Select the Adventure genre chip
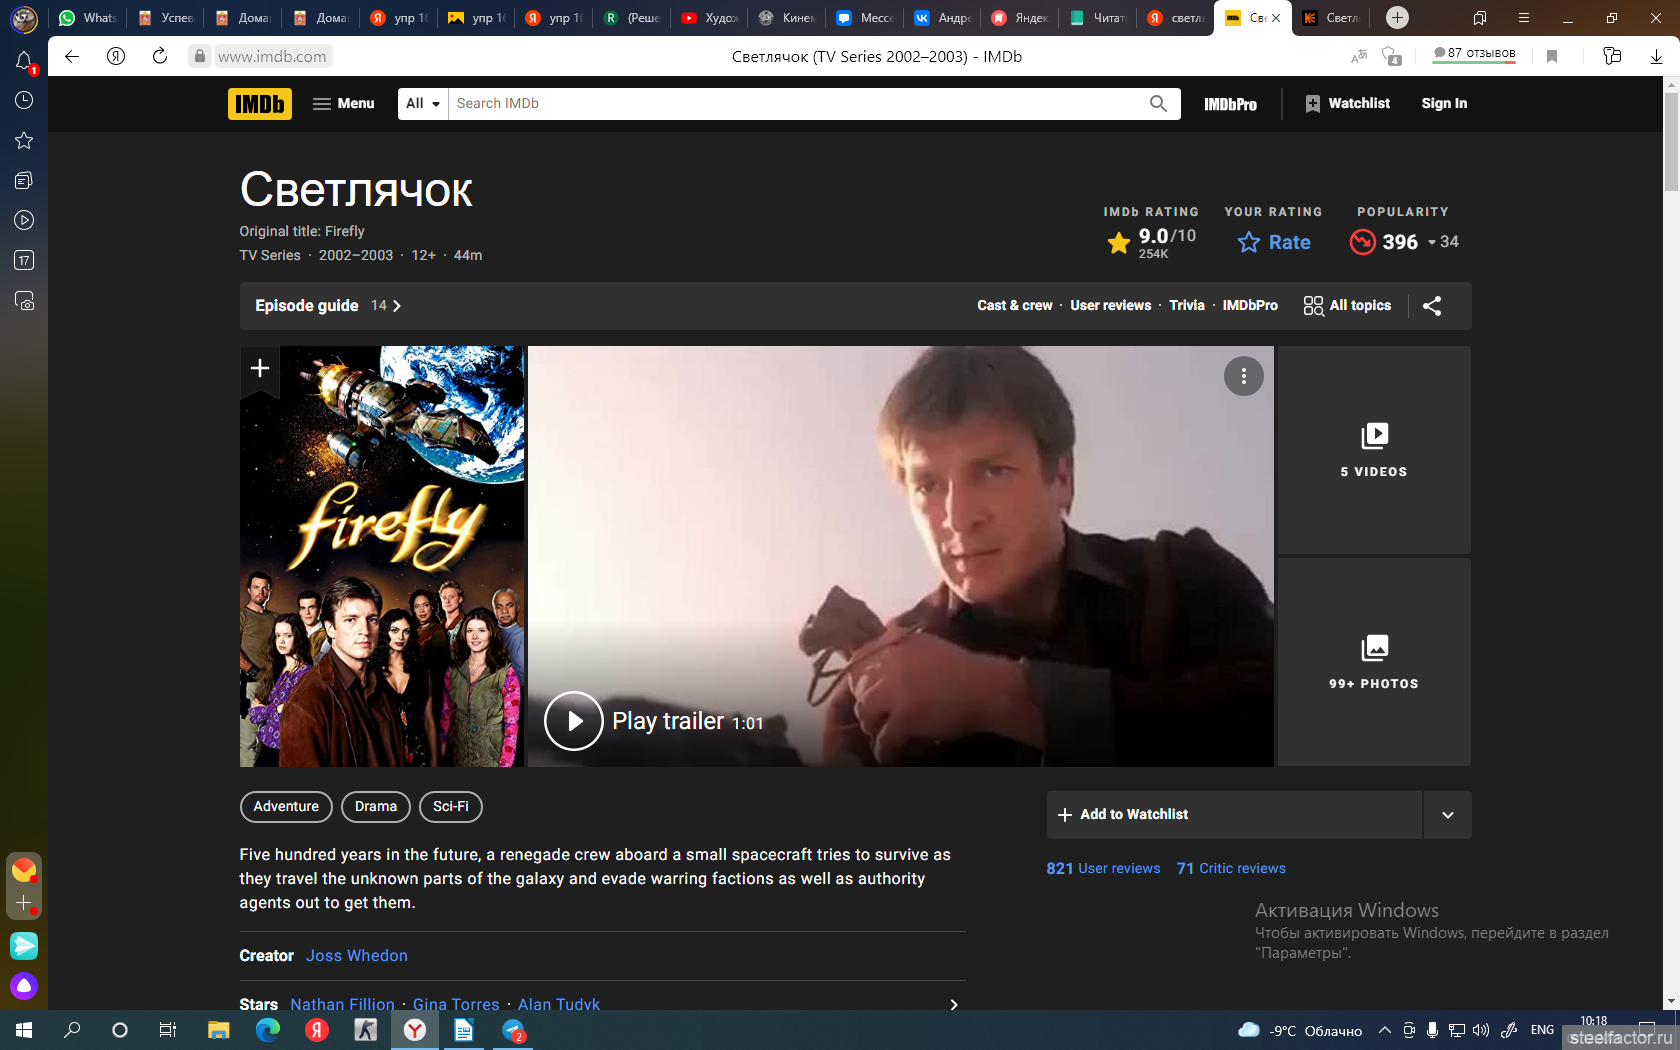This screenshot has height=1050, width=1680. pyautogui.click(x=286, y=807)
